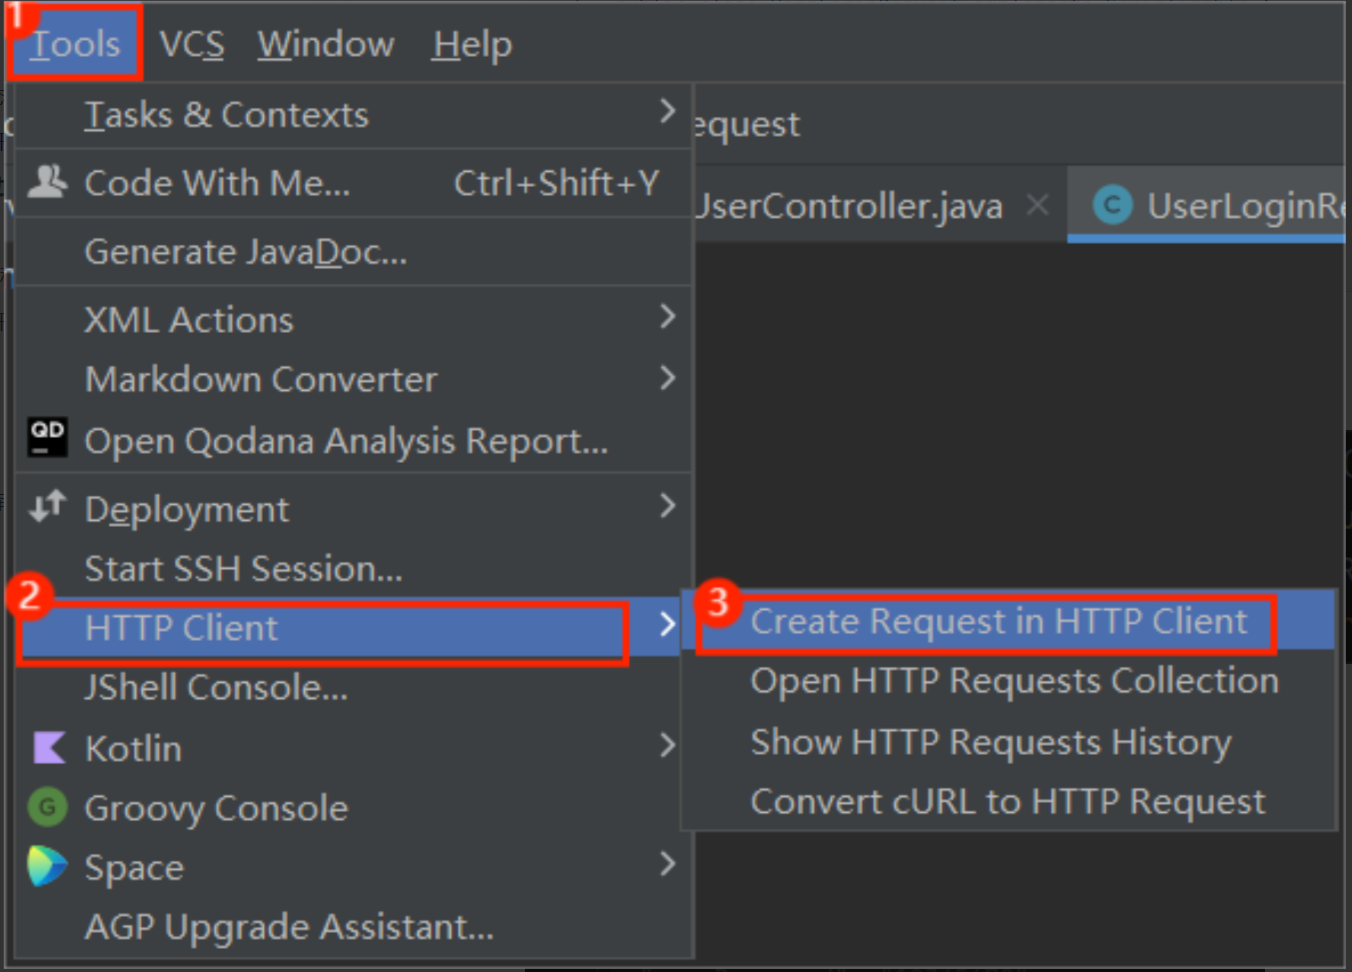Expand the Tasks & Contexts submenu arrow
This screenshot has width=1352, height=972.
[x=667, y=112]
